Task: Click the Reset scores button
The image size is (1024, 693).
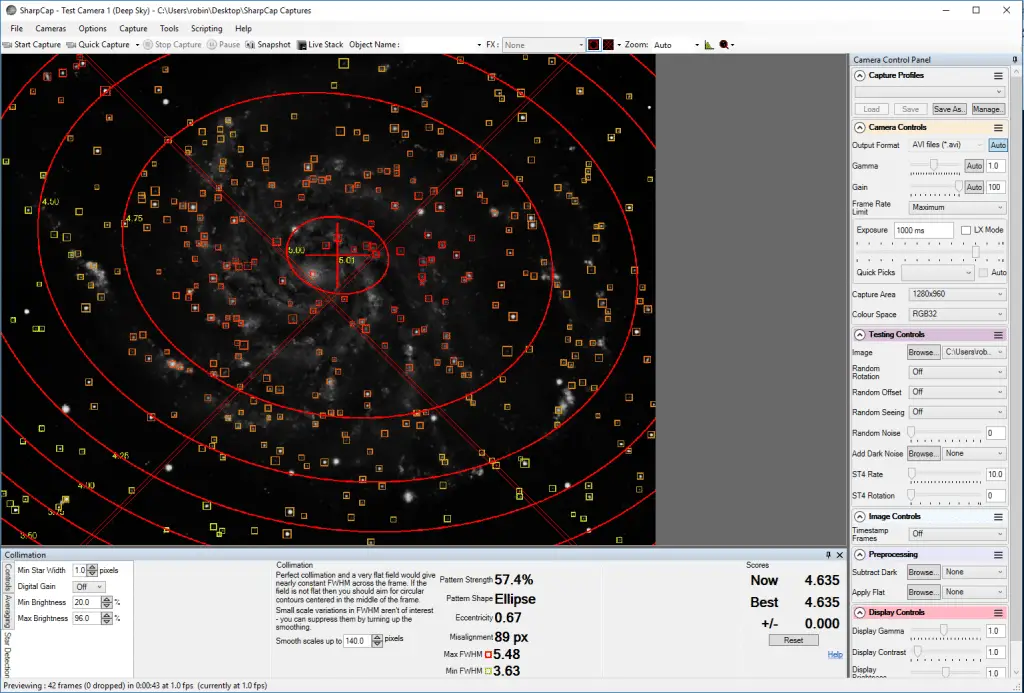Action: click(793, 640)
